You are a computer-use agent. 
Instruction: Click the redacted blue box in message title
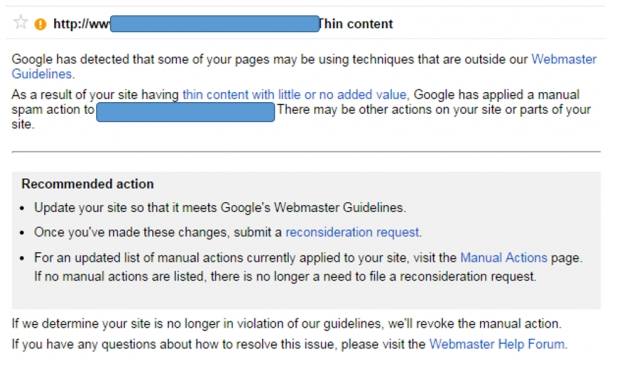(x=215, y=24)
